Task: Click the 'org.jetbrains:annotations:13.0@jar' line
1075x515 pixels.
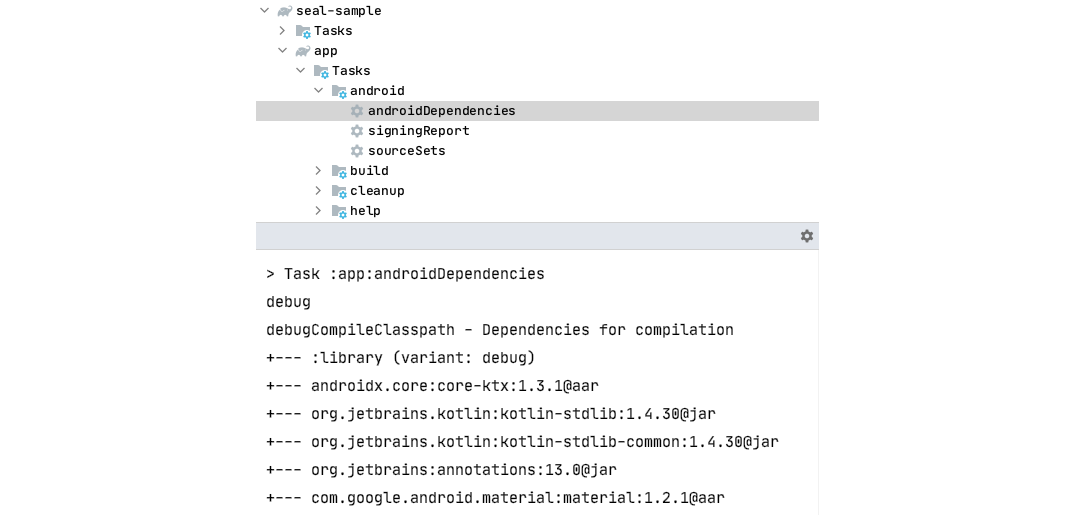Action: pyautogui.click(x=442, y=470)
